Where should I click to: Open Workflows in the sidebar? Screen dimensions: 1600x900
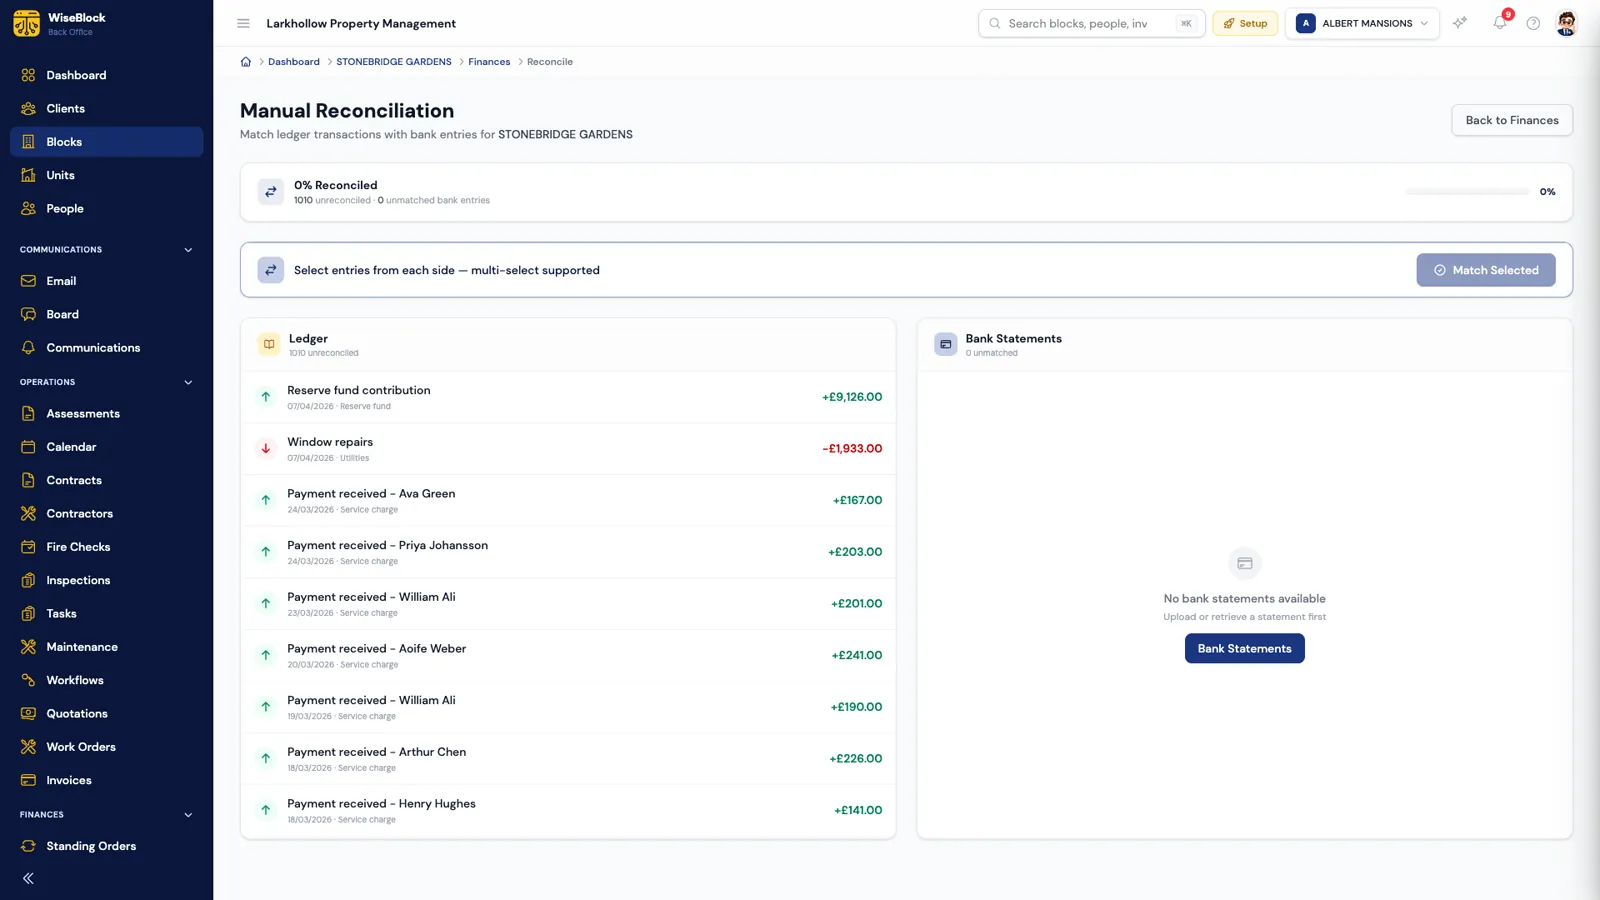pos(106,680)
